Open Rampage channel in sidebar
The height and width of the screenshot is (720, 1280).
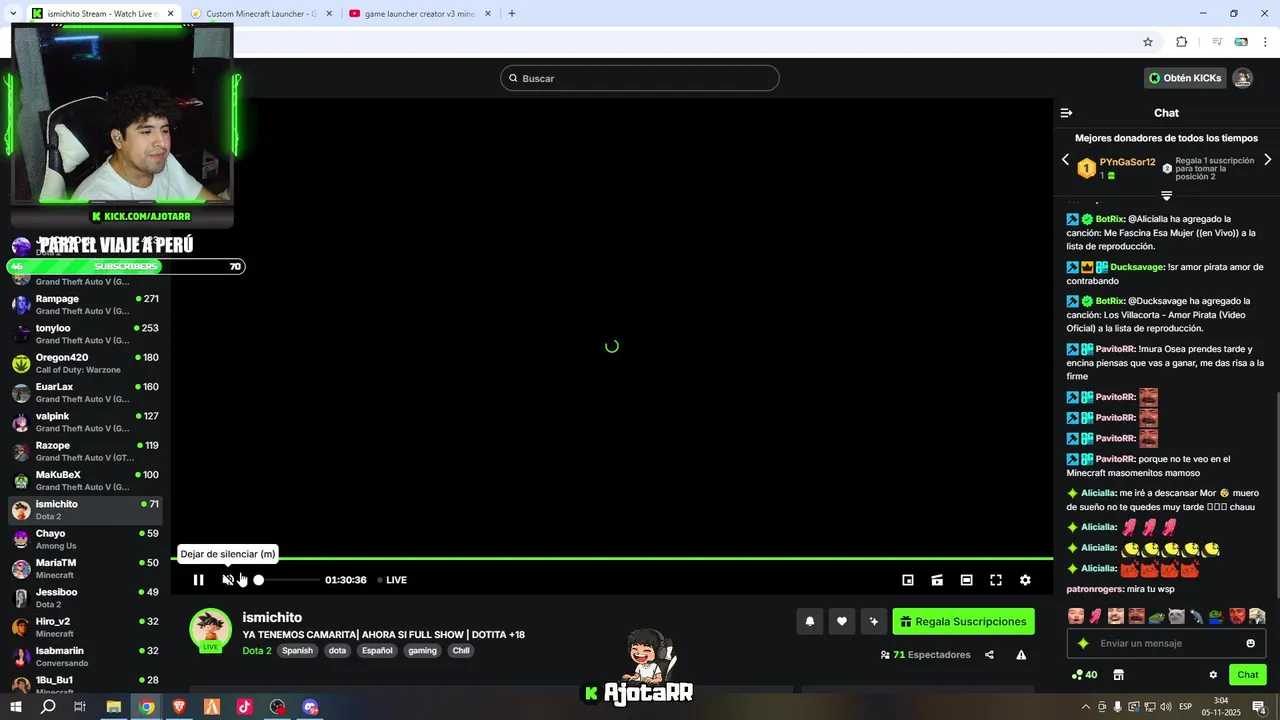[85, 304]
